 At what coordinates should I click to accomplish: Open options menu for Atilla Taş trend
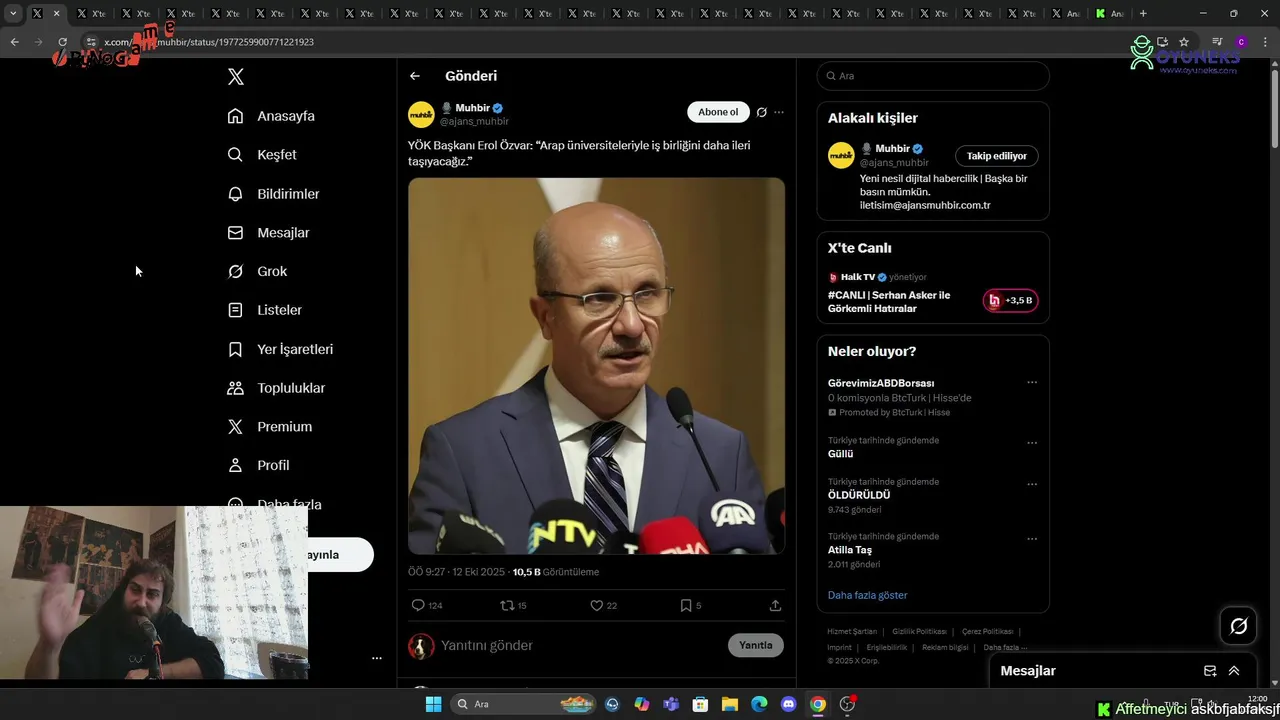point(1032,539)
